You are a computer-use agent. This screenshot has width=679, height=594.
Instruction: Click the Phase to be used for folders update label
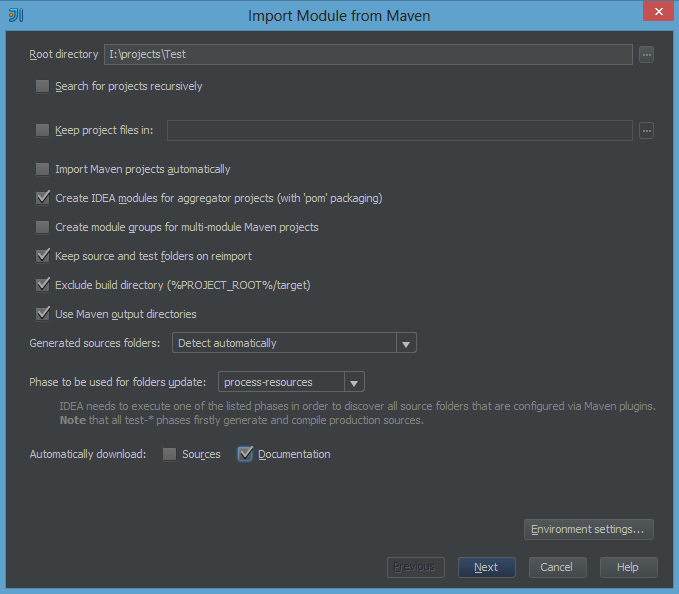click(x=117, y=382)
